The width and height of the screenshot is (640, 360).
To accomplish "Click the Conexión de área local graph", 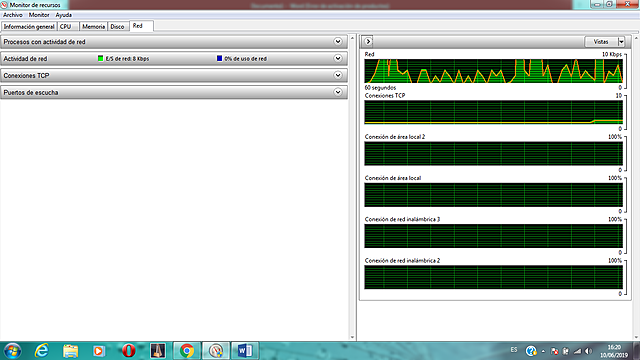I will pyautogui.click(x=493, y=195).
